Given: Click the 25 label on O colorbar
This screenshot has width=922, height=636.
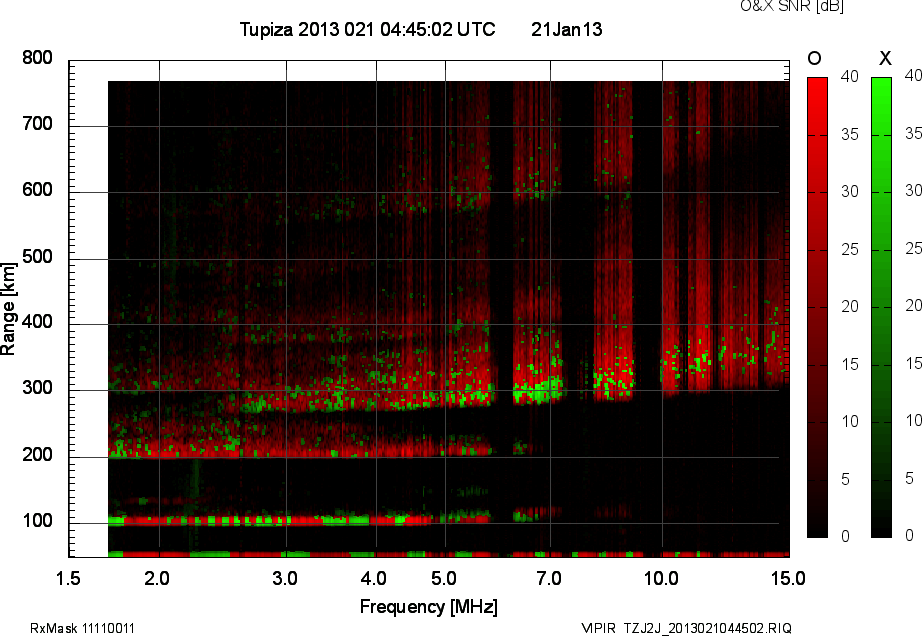Looking at the screenshot, I should (x=850, y=250).
